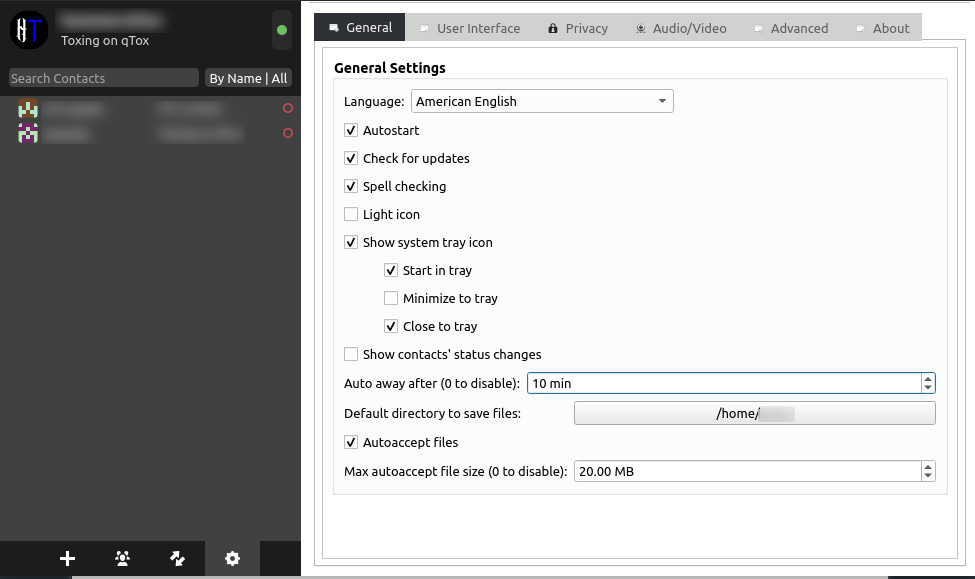The image size is (975, 579).
Task: Click the Privacy tab lock icon
Action: (553, 29)
